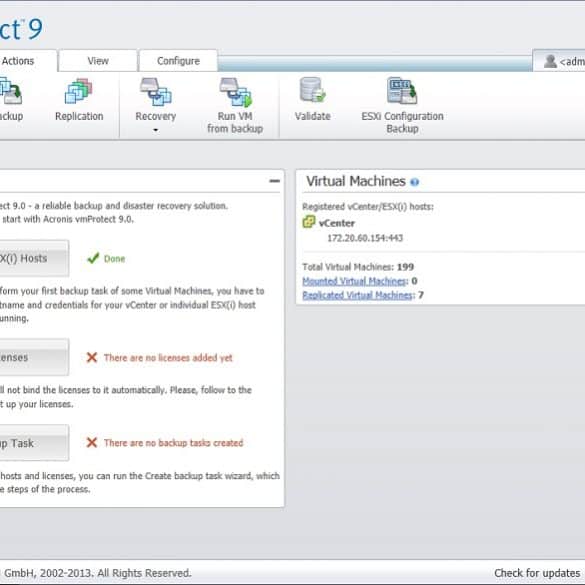Click the Backup Task button

(x=34, y=443)
